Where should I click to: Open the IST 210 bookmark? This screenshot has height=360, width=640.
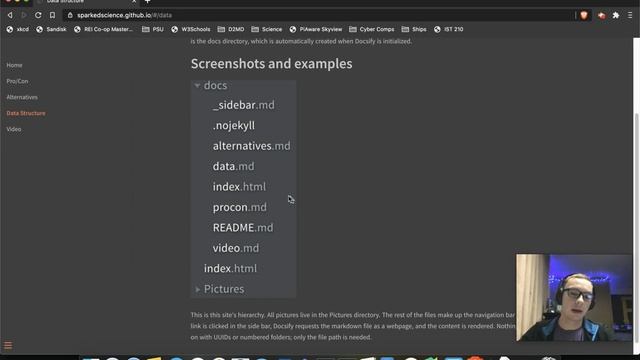coord(449,29)
